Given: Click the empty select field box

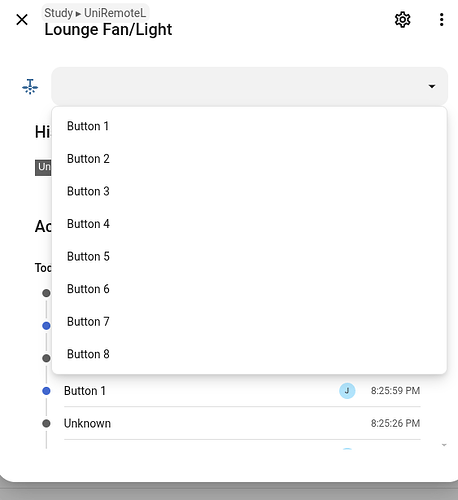Looking at the screenshot, I should 249,86.
